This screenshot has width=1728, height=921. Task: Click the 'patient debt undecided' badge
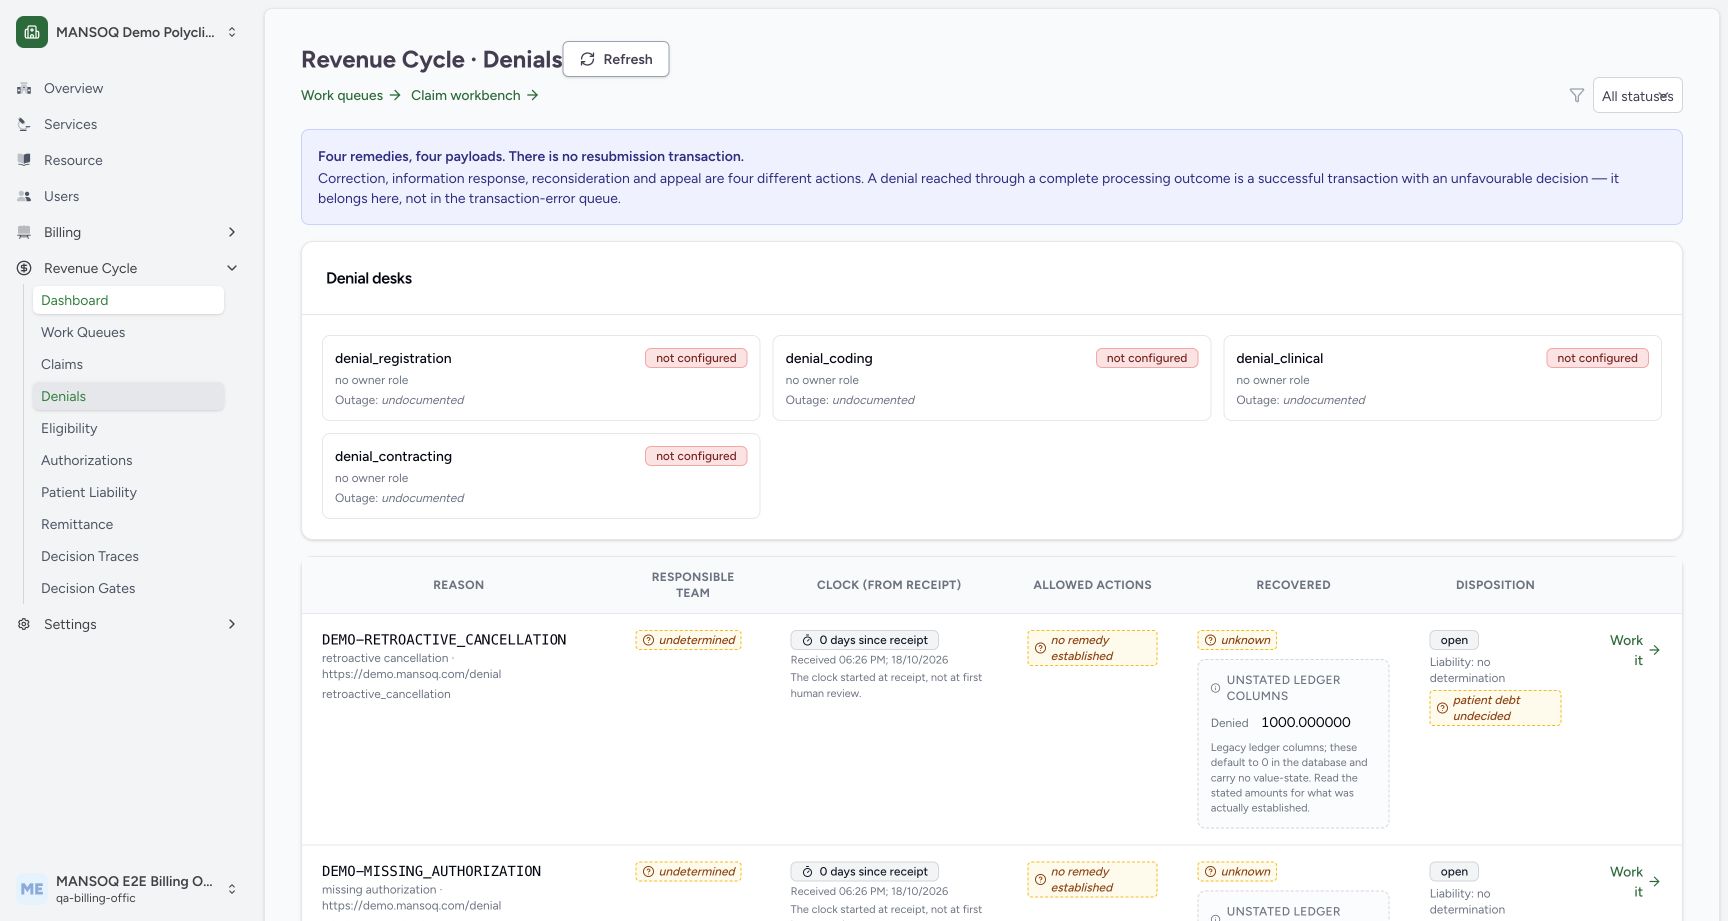[1495, 708]
